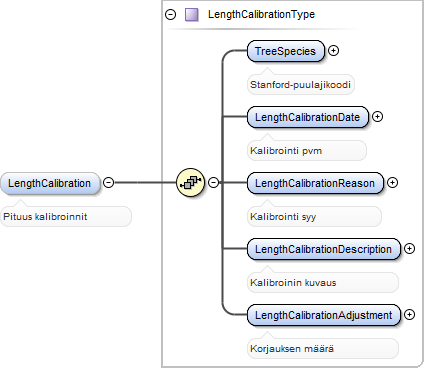Click the purple LengthCalibrationType type icon

[192, 15]
